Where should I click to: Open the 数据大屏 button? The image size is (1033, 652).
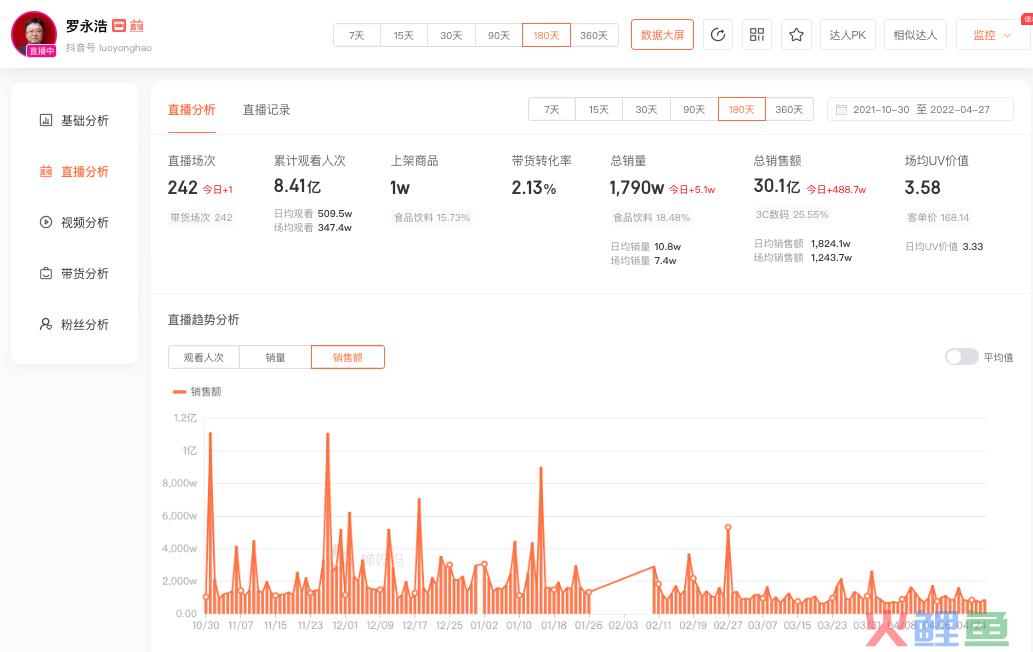point(662,35)
